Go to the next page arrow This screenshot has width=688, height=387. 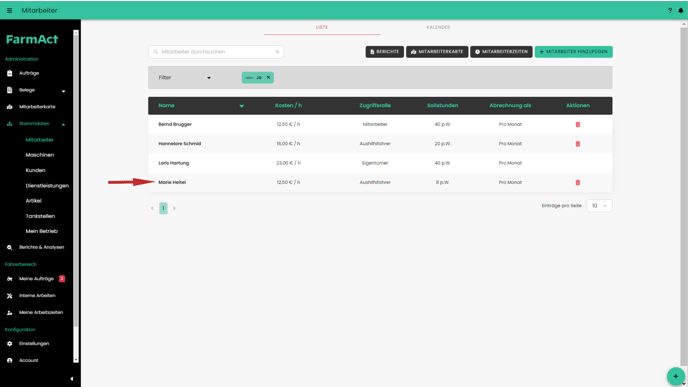click(x=174, y=208)
